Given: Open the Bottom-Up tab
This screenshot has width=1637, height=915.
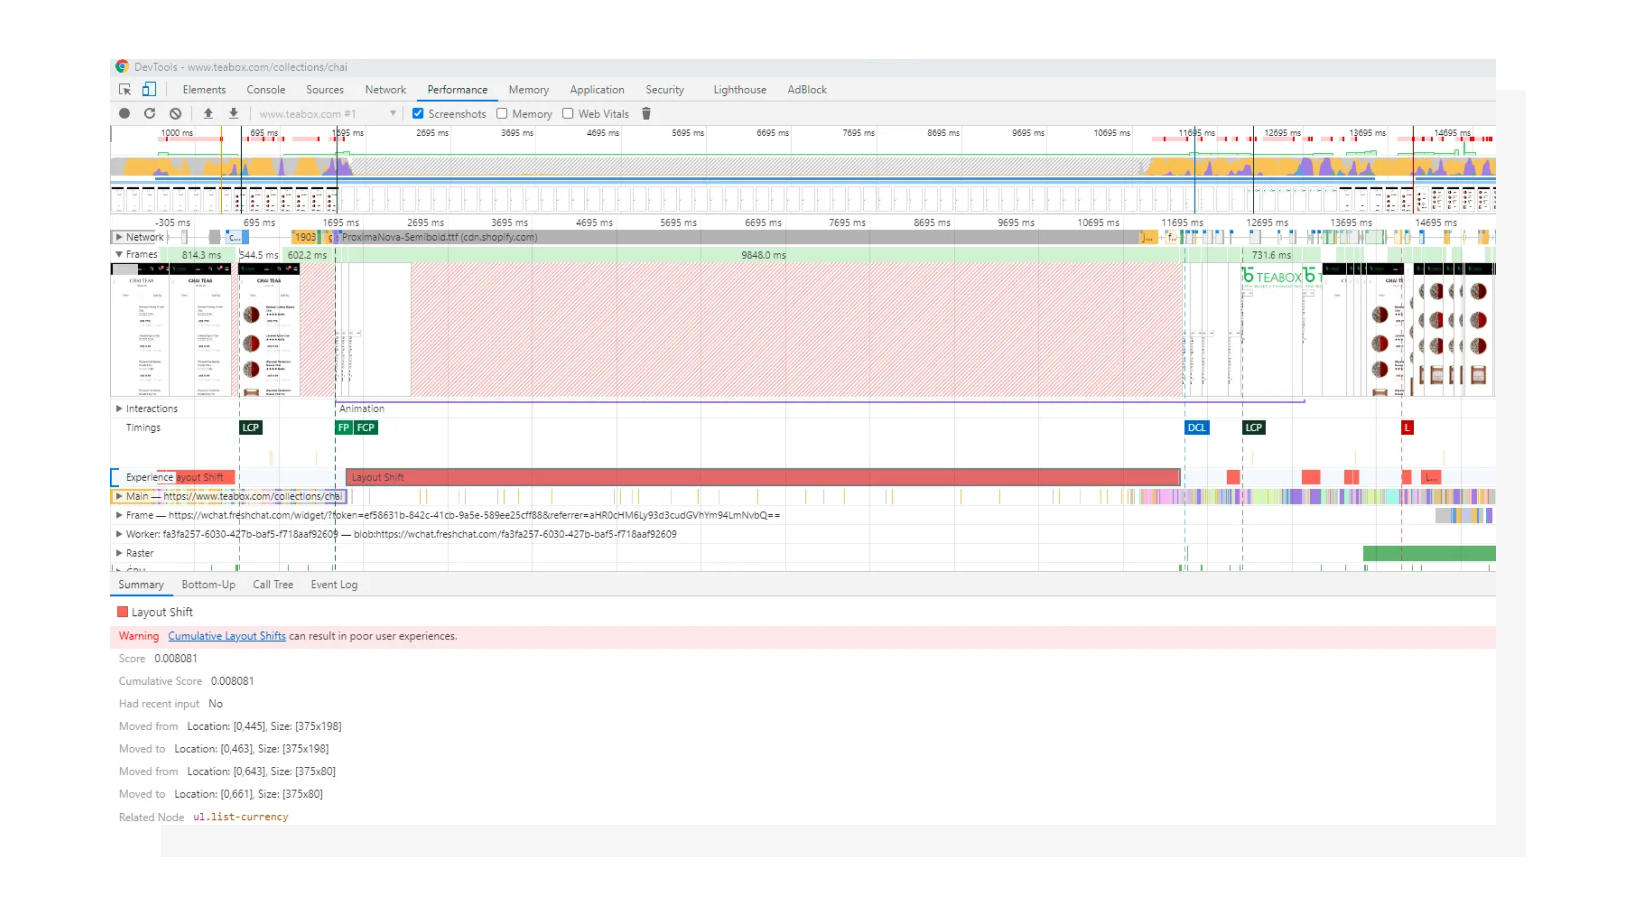Looking at the screenshot, I should click(208, 585).
